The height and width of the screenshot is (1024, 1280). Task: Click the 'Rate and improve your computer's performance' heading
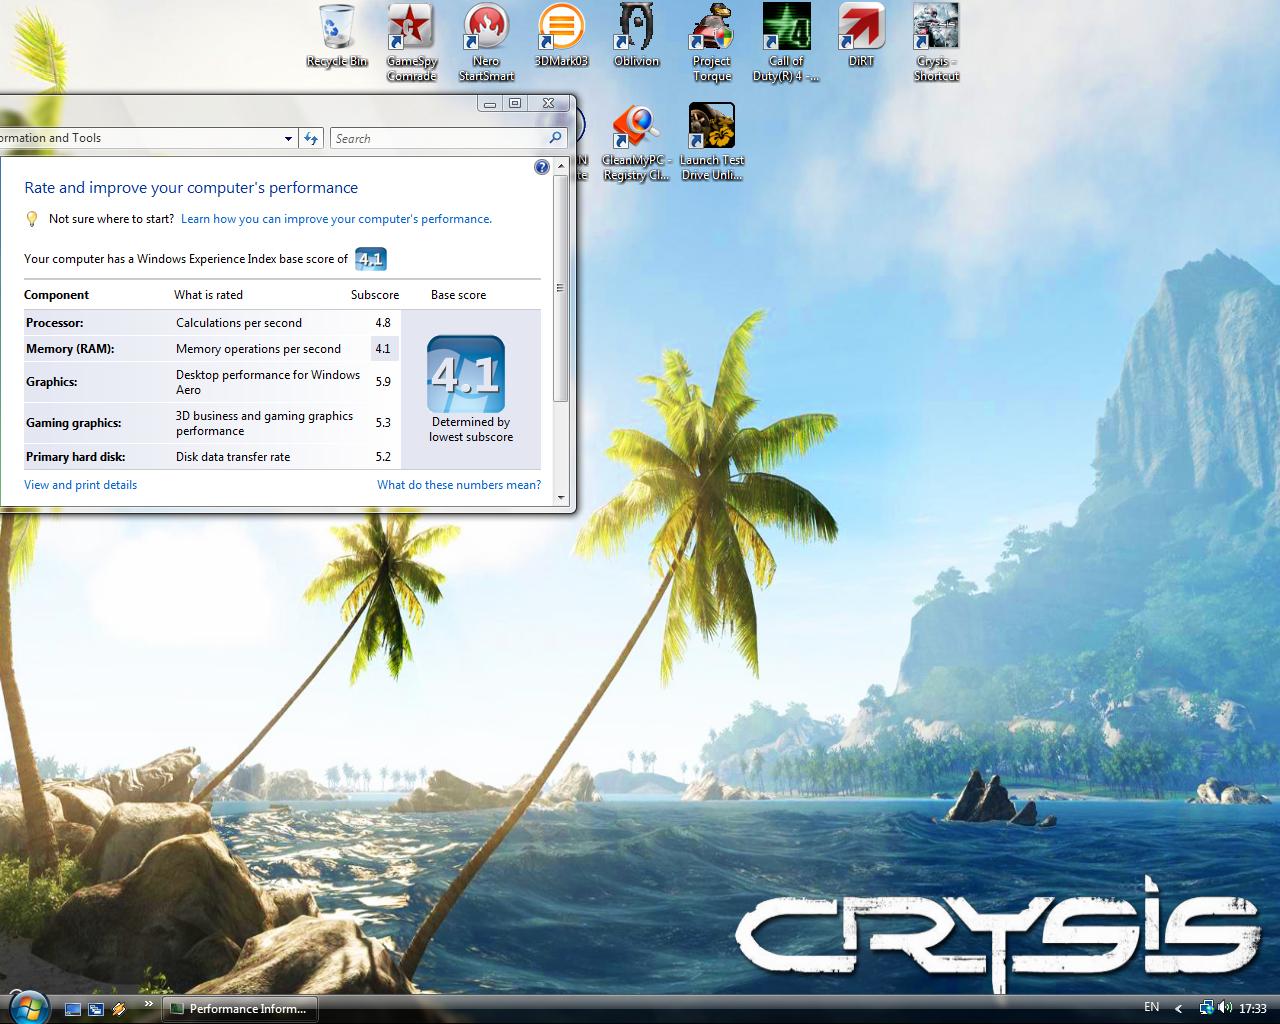[191, 188]
